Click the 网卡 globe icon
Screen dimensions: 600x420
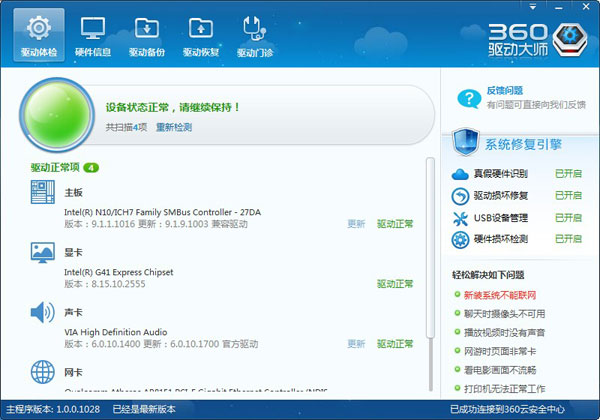click(x=42, y=372)
